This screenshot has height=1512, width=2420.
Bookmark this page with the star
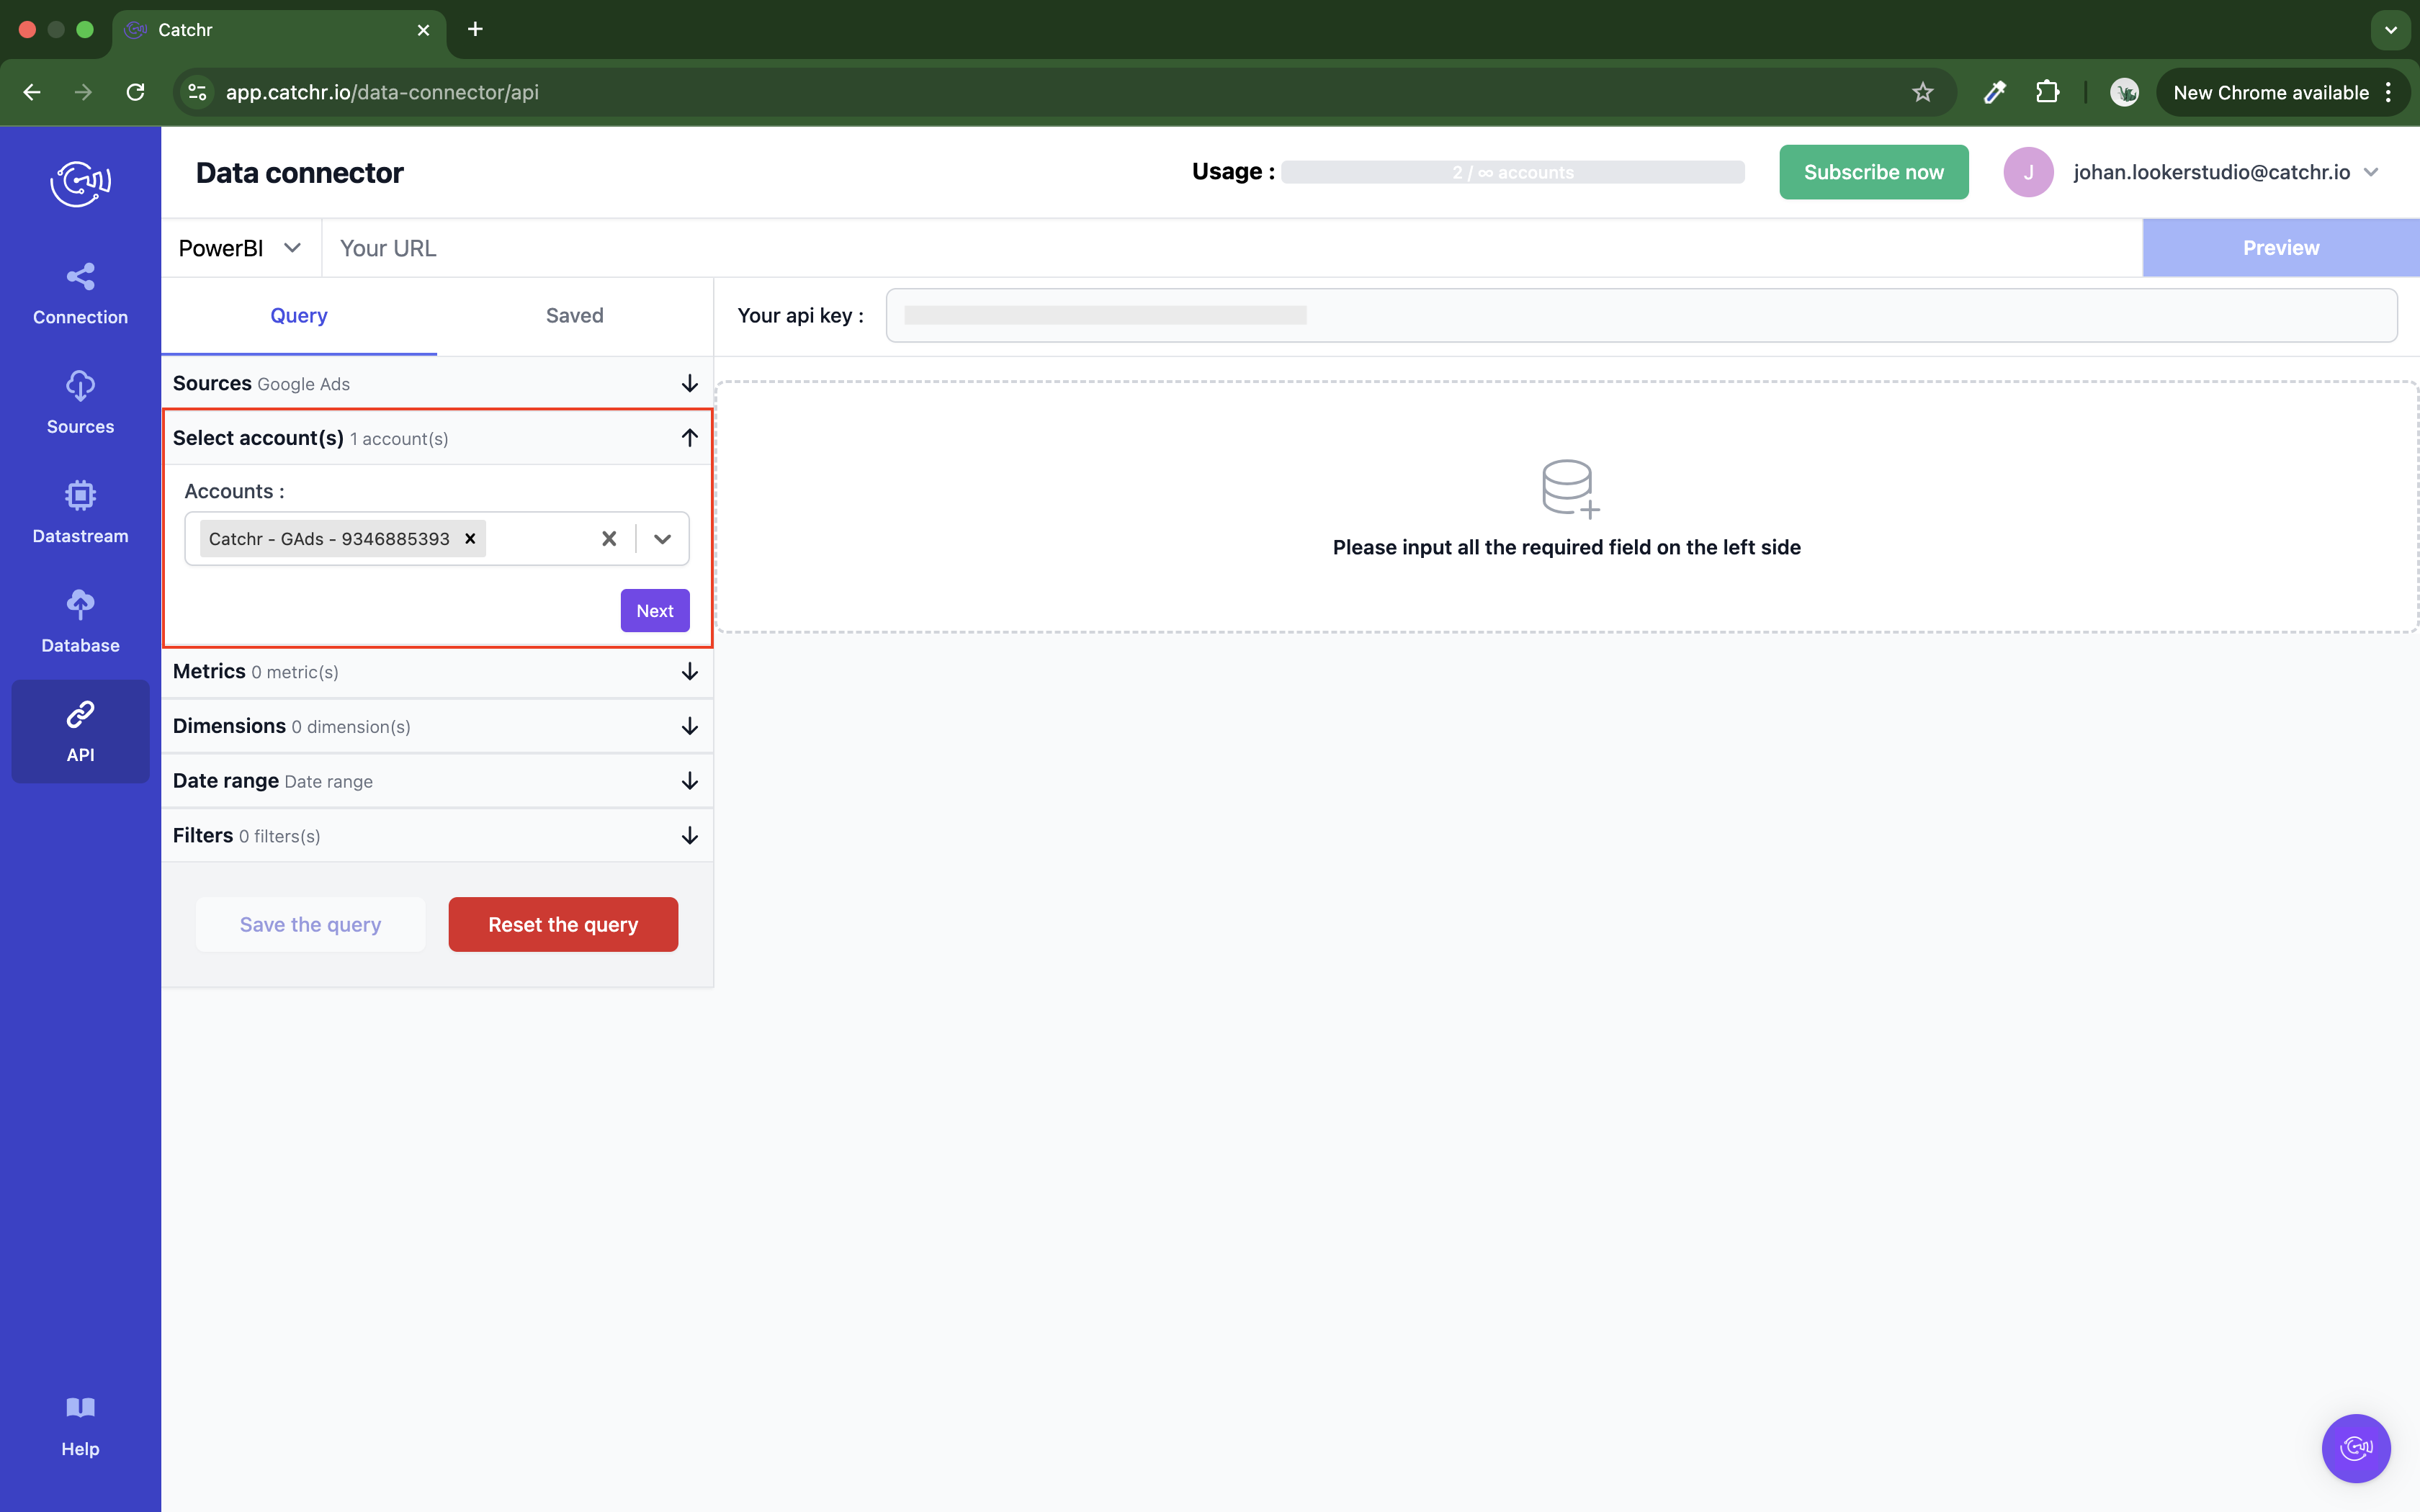pyautogui.click(x=1922, y=92)
